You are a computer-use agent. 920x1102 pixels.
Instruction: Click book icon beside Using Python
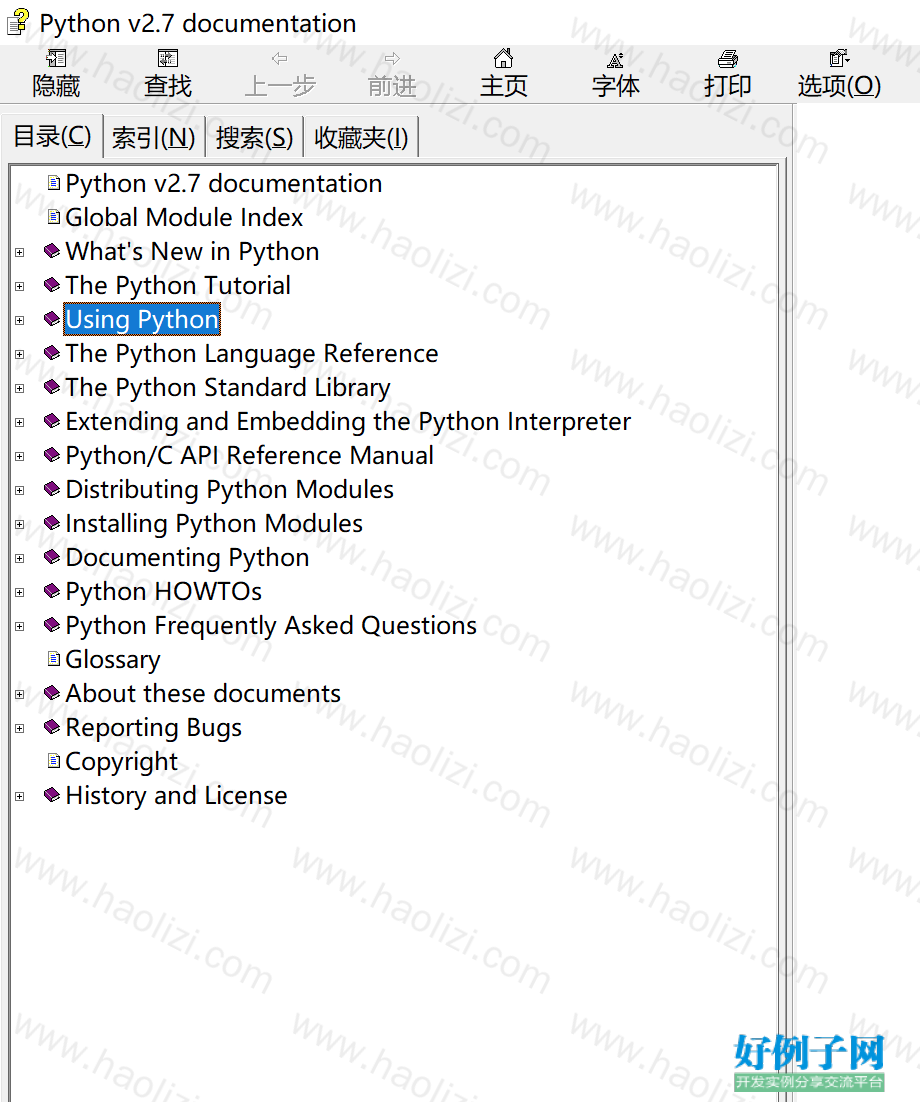[x=51, y=318]
